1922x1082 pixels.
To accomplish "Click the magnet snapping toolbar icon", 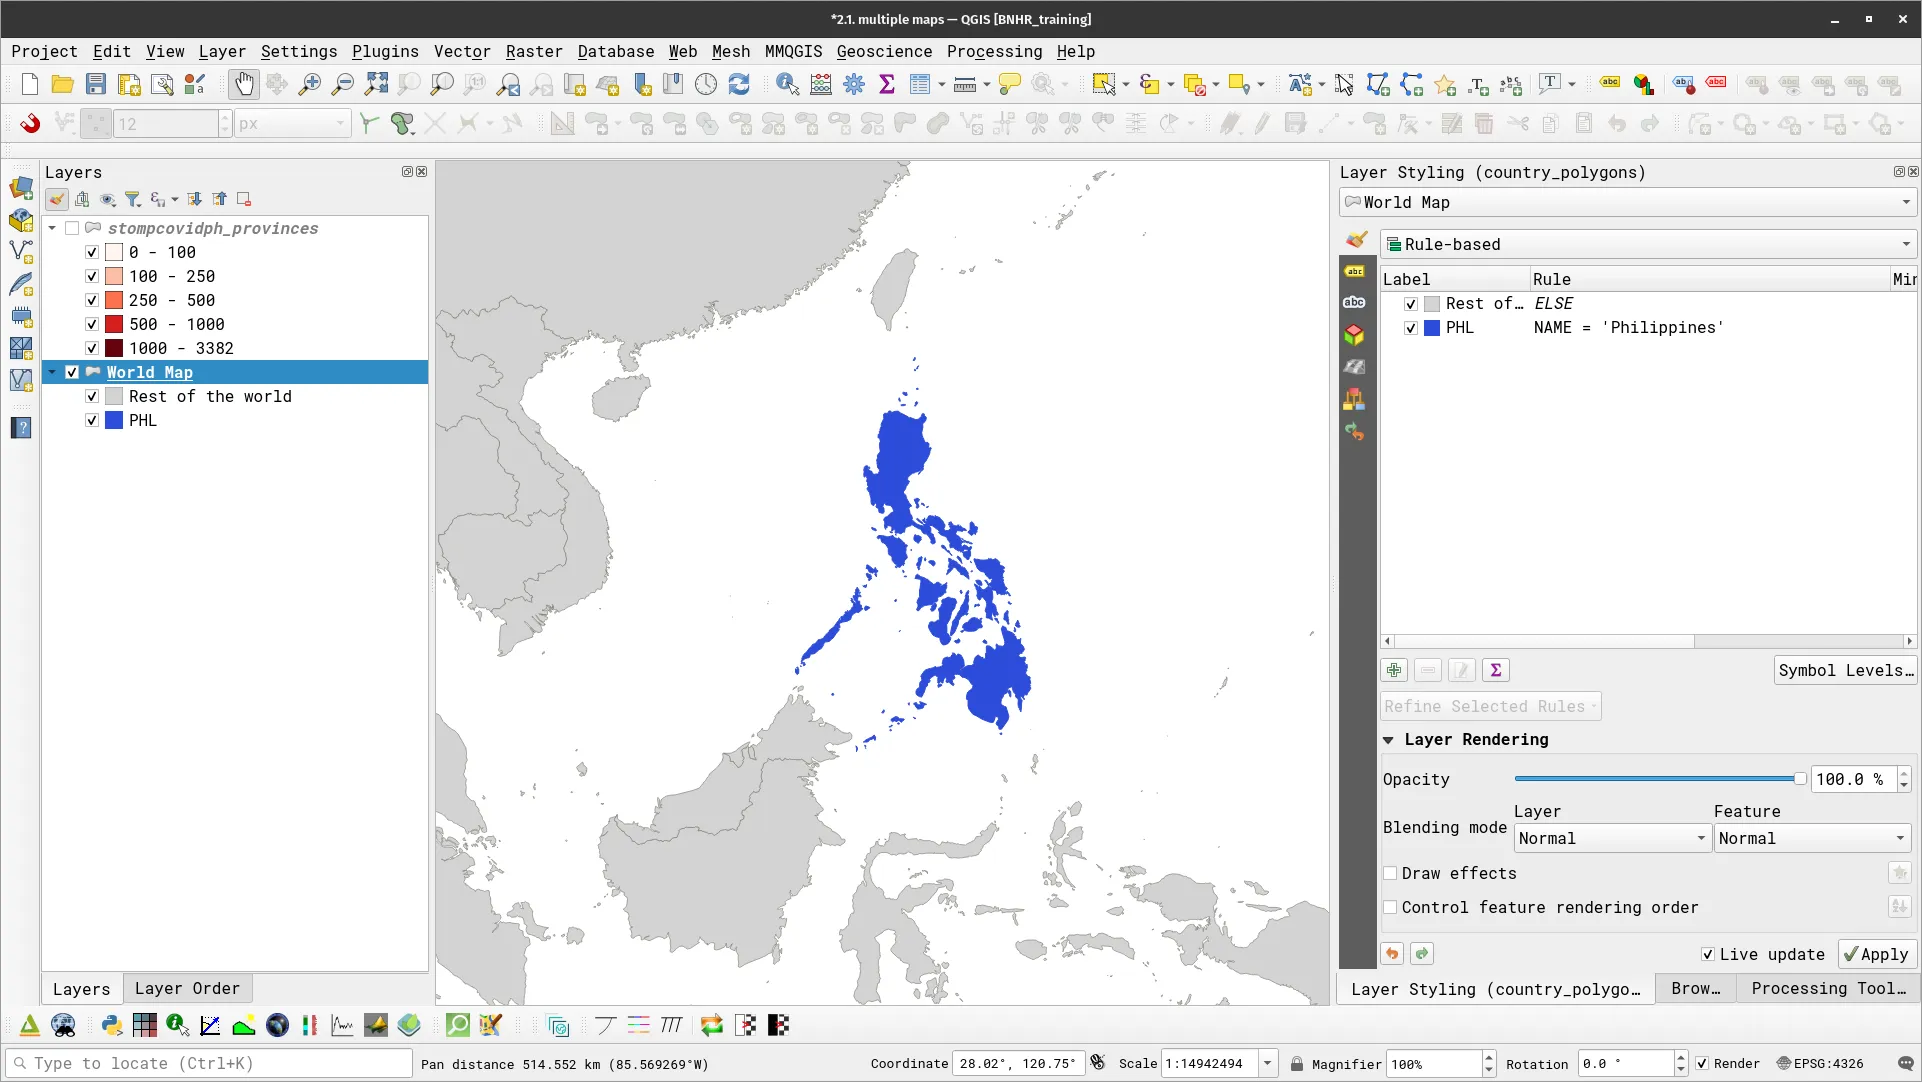I will (30, 123).
